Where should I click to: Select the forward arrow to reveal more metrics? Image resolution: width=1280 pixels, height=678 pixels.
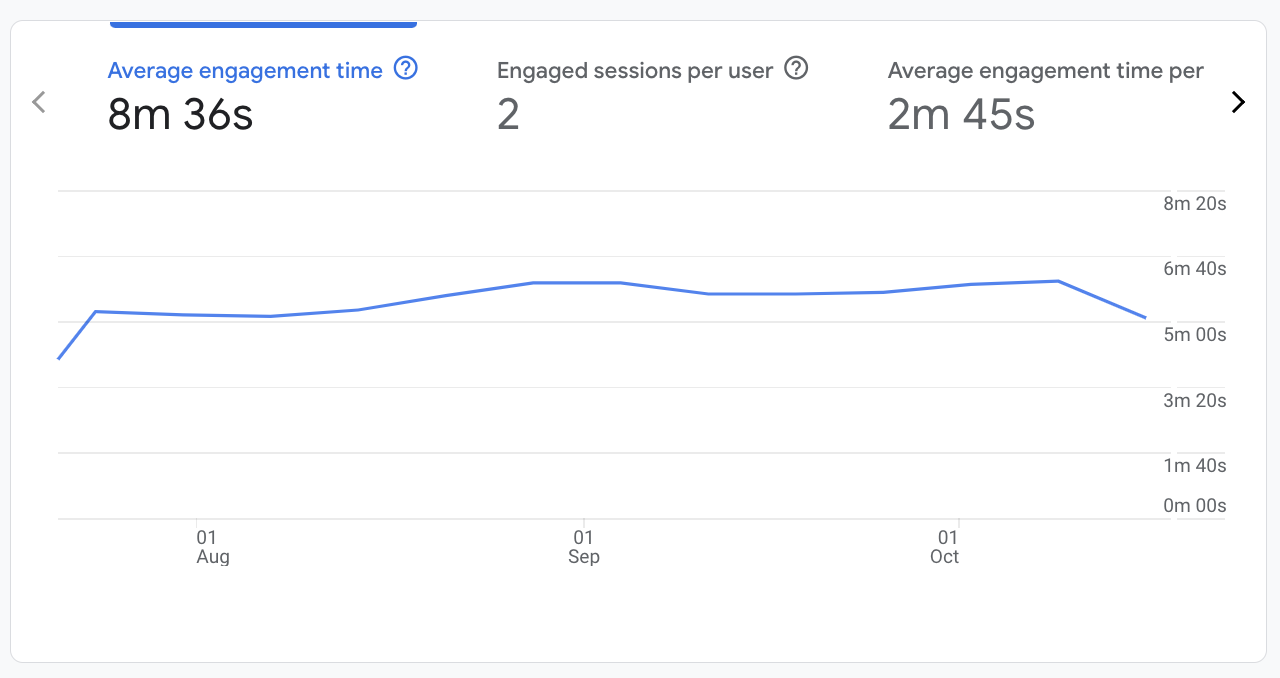1238,101
